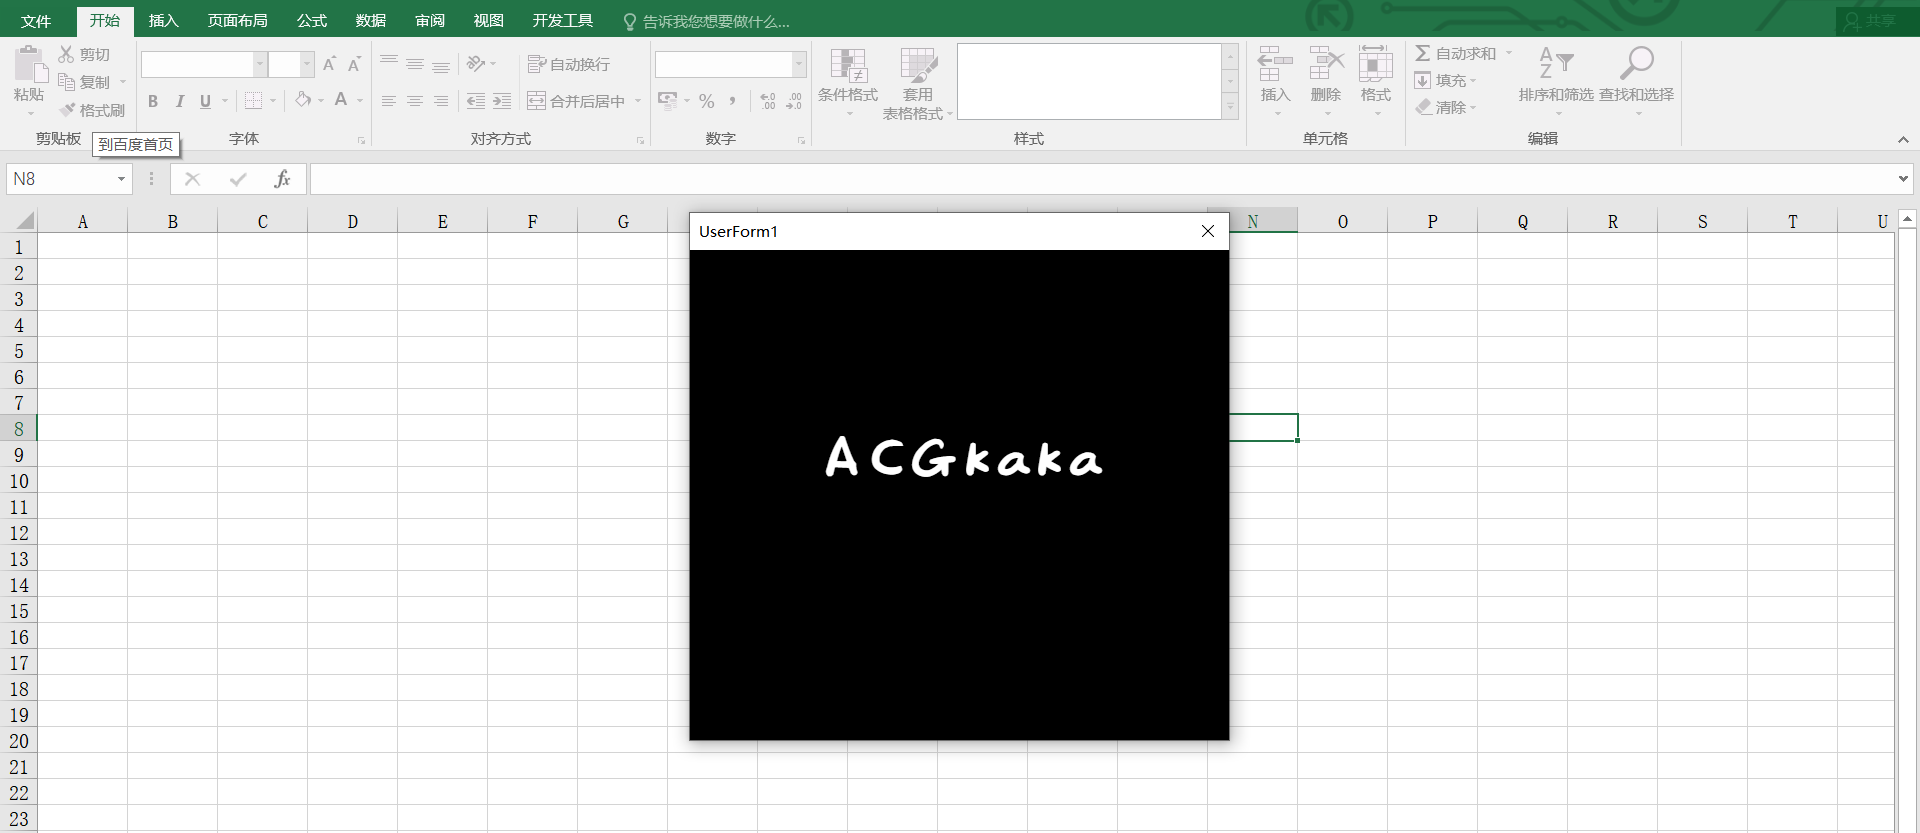Click the Insert Function fx icon

(x=282, y=179)
